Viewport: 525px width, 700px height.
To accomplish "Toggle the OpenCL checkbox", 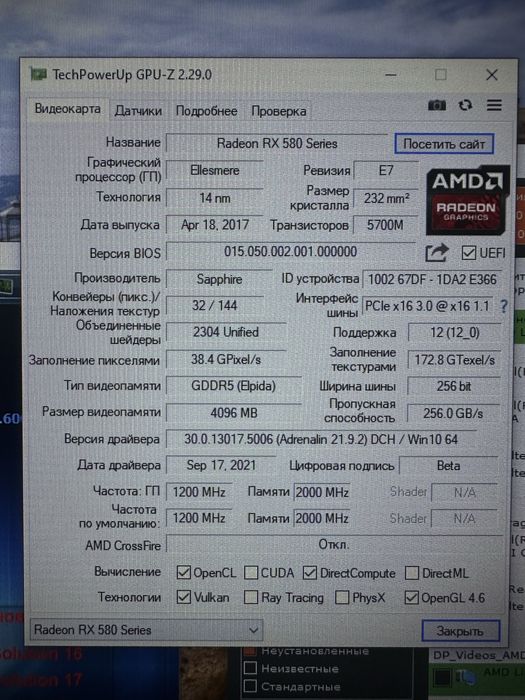I will coord(183,572).
